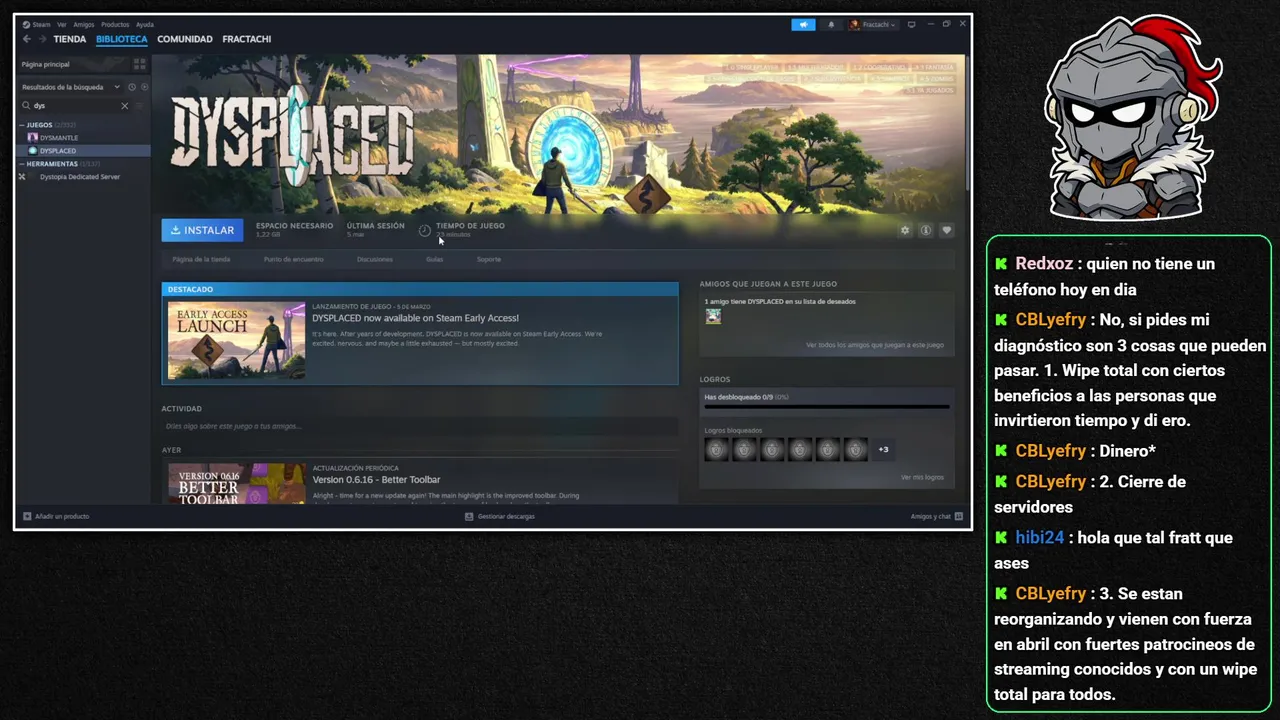The image size is (1280, 720).
Task: Go back with the left arrow
Action: [x=27, y=39]
